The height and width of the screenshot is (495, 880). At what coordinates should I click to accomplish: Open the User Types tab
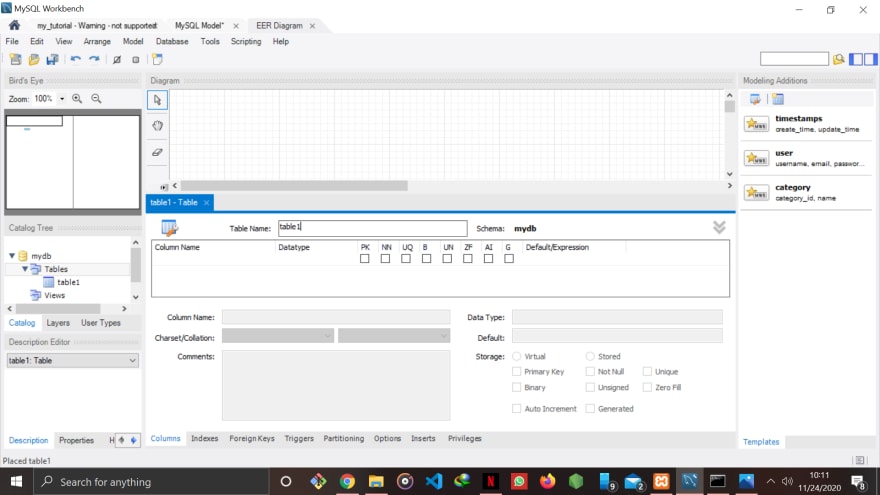click(x=100, y=323)
